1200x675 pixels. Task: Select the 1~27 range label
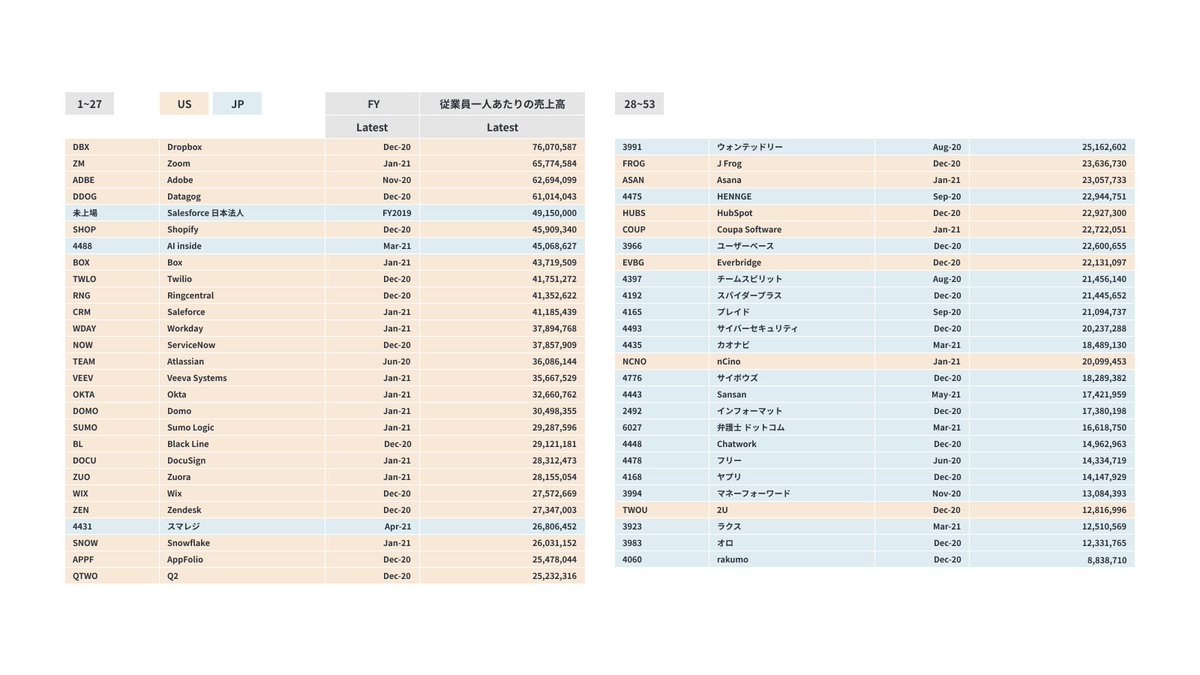90,104
